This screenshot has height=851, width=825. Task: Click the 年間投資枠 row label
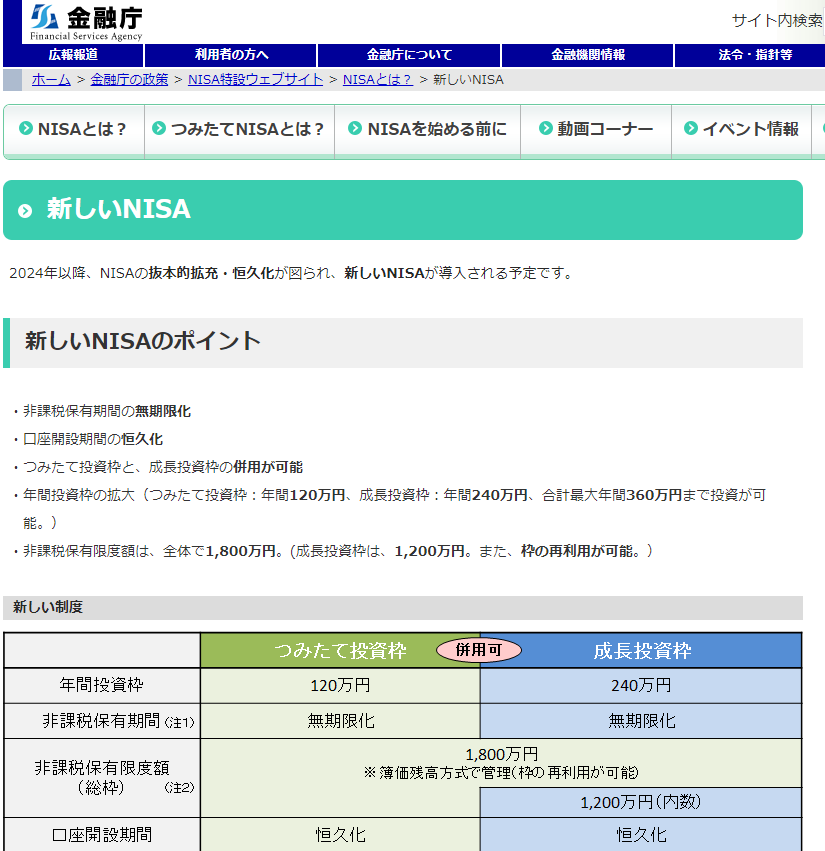pos(102,685)
